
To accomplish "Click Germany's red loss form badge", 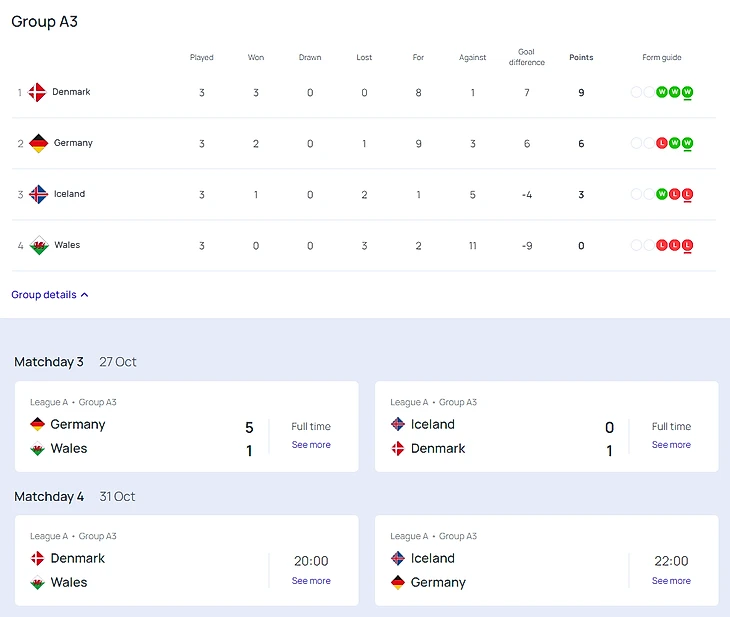I will [662, 143].
